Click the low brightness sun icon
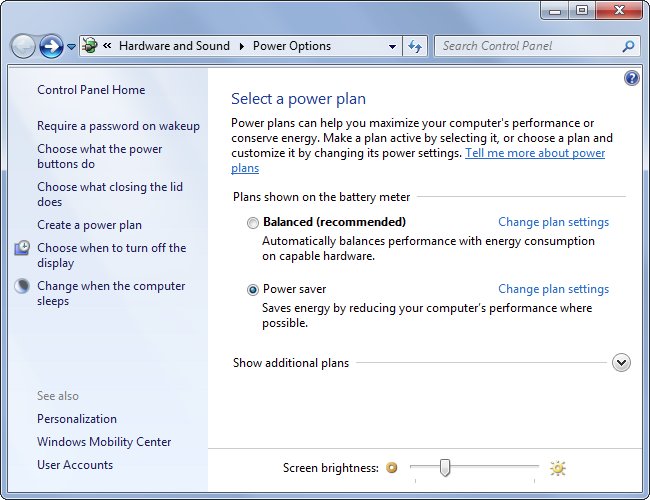The height and width of the screenshot is (500, 650). click(x=392, y=468)
